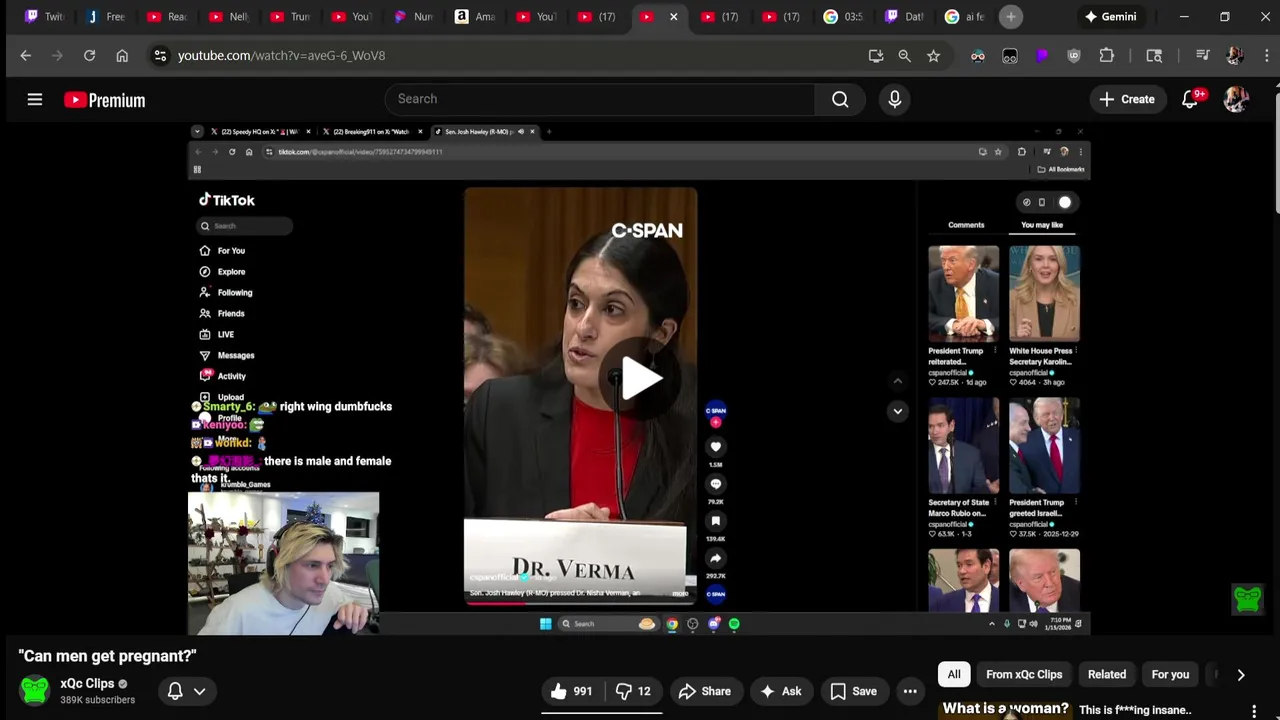Open tab search dropdown in video

(197, 131)
